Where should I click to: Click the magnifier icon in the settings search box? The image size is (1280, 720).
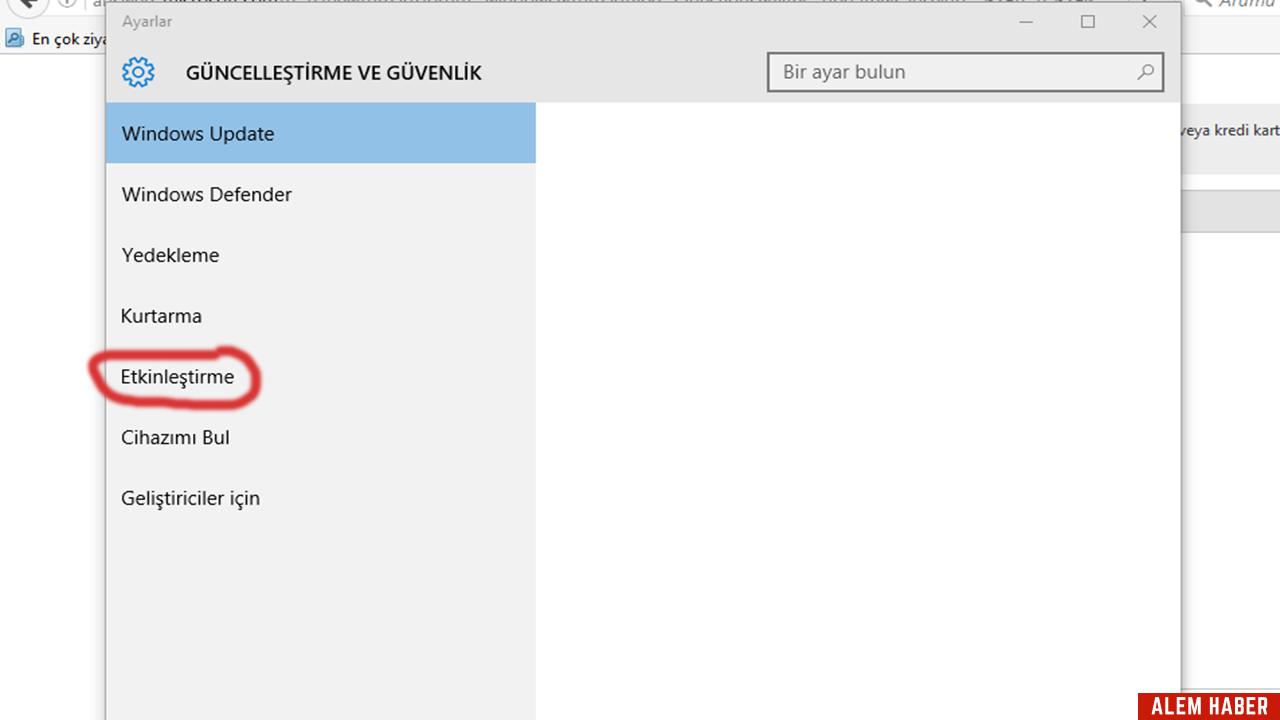point(1145,71)
